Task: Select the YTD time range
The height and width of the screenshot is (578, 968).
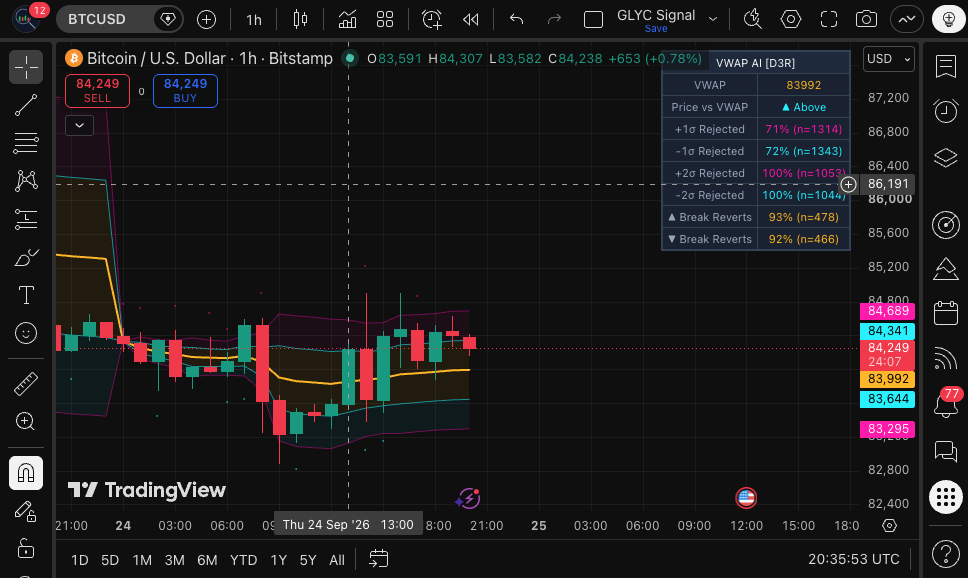Action: (243, 560)
